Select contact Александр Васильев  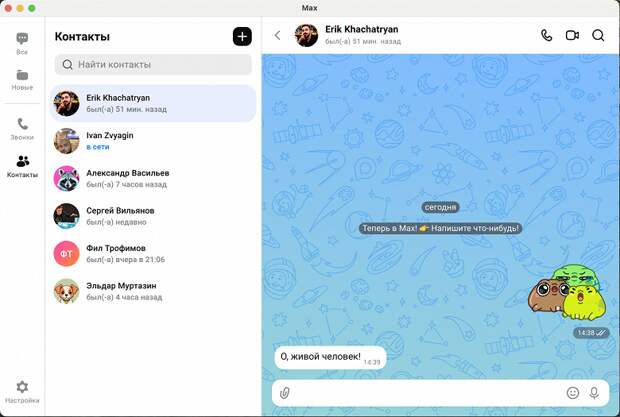pos(153,178)
